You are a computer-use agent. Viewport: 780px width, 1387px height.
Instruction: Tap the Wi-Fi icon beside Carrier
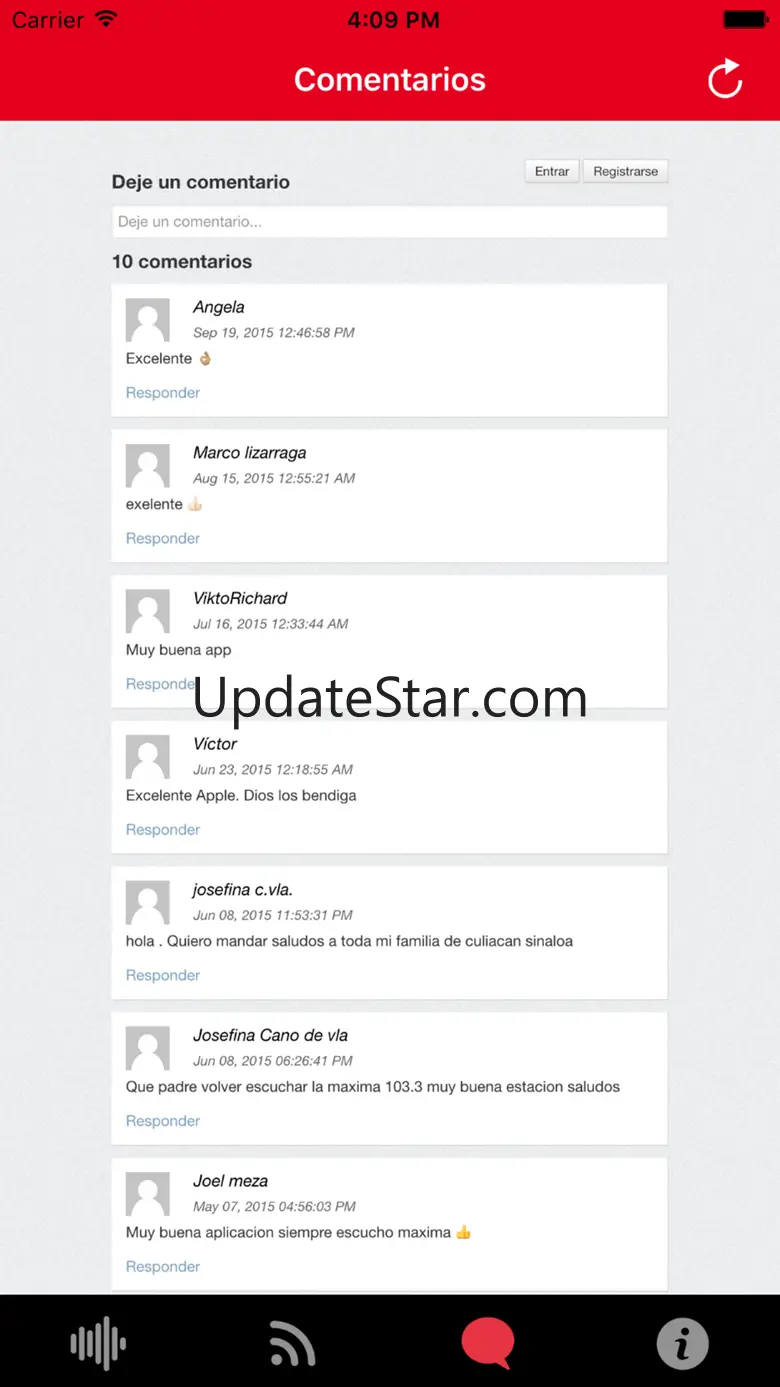point(106,18)
